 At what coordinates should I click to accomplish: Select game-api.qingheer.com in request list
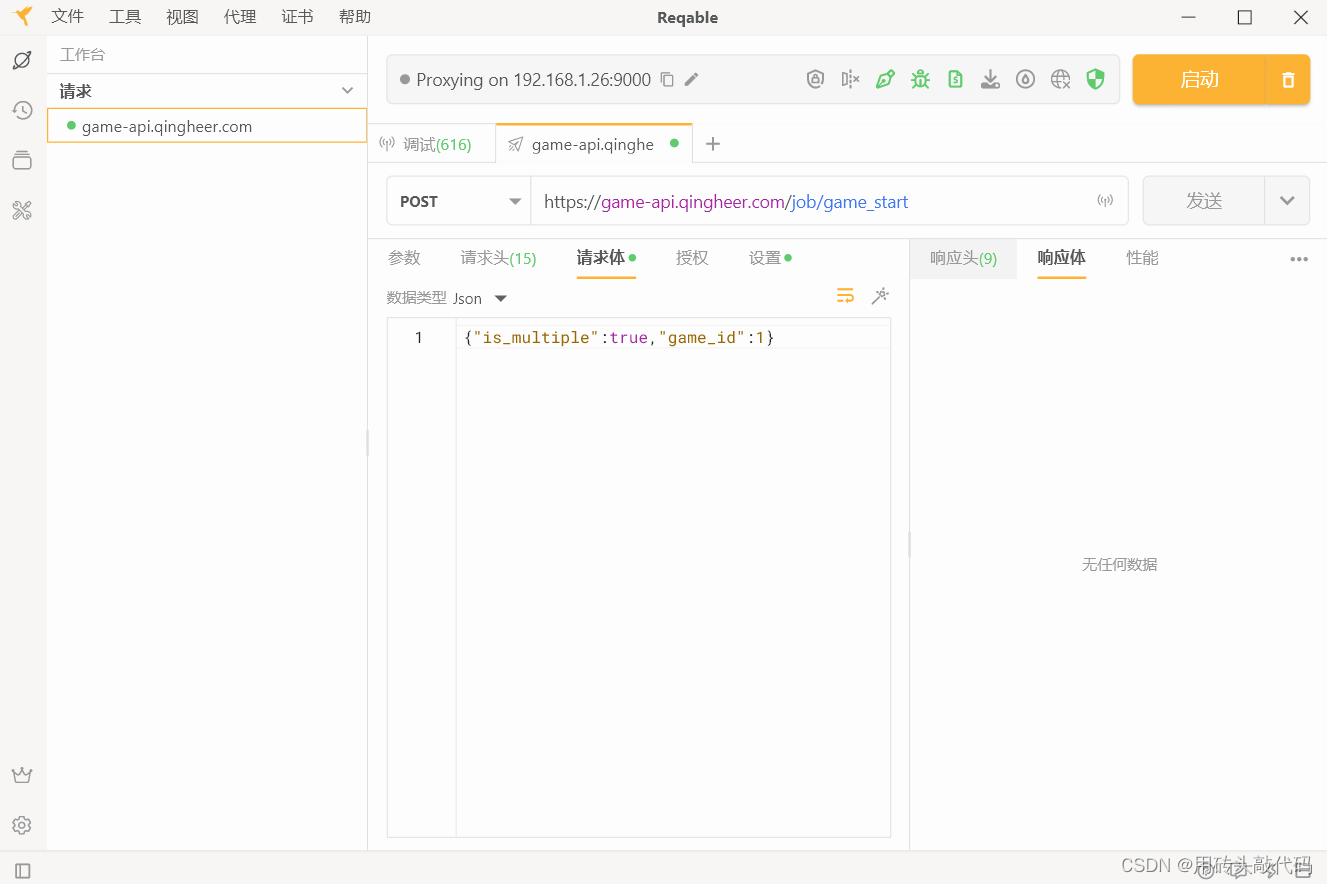[x=207, y=126]
